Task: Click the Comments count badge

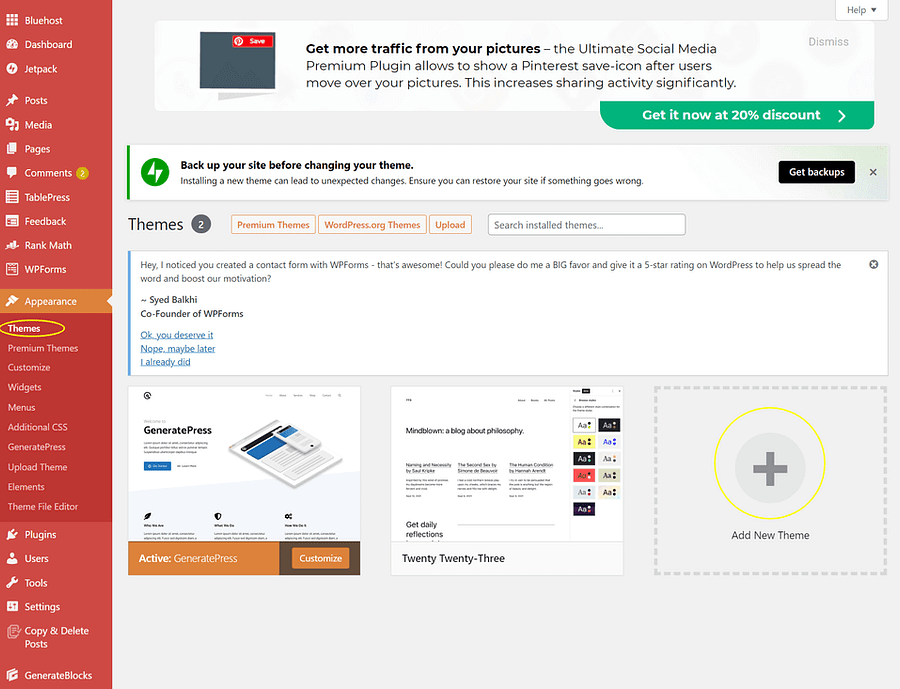Action: click(82, 173)
